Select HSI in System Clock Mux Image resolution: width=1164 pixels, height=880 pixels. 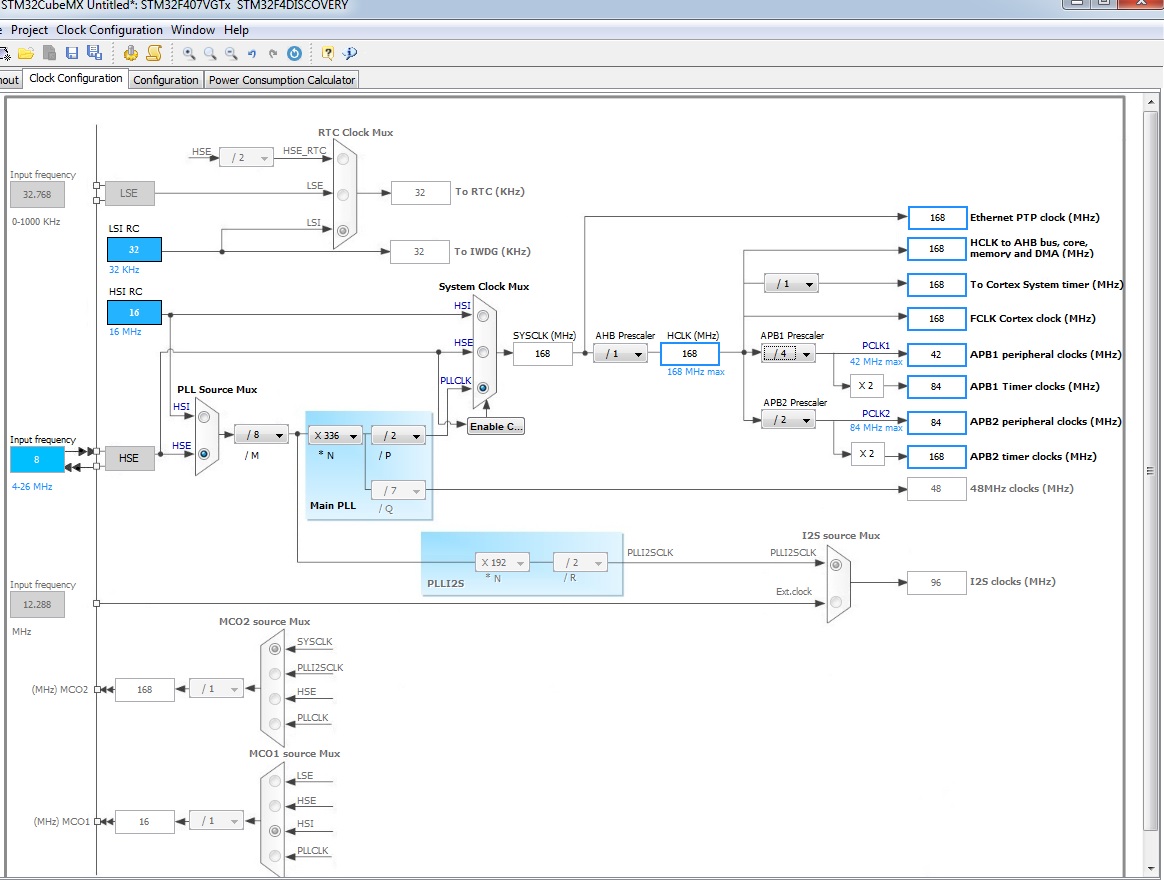[483, 316]
